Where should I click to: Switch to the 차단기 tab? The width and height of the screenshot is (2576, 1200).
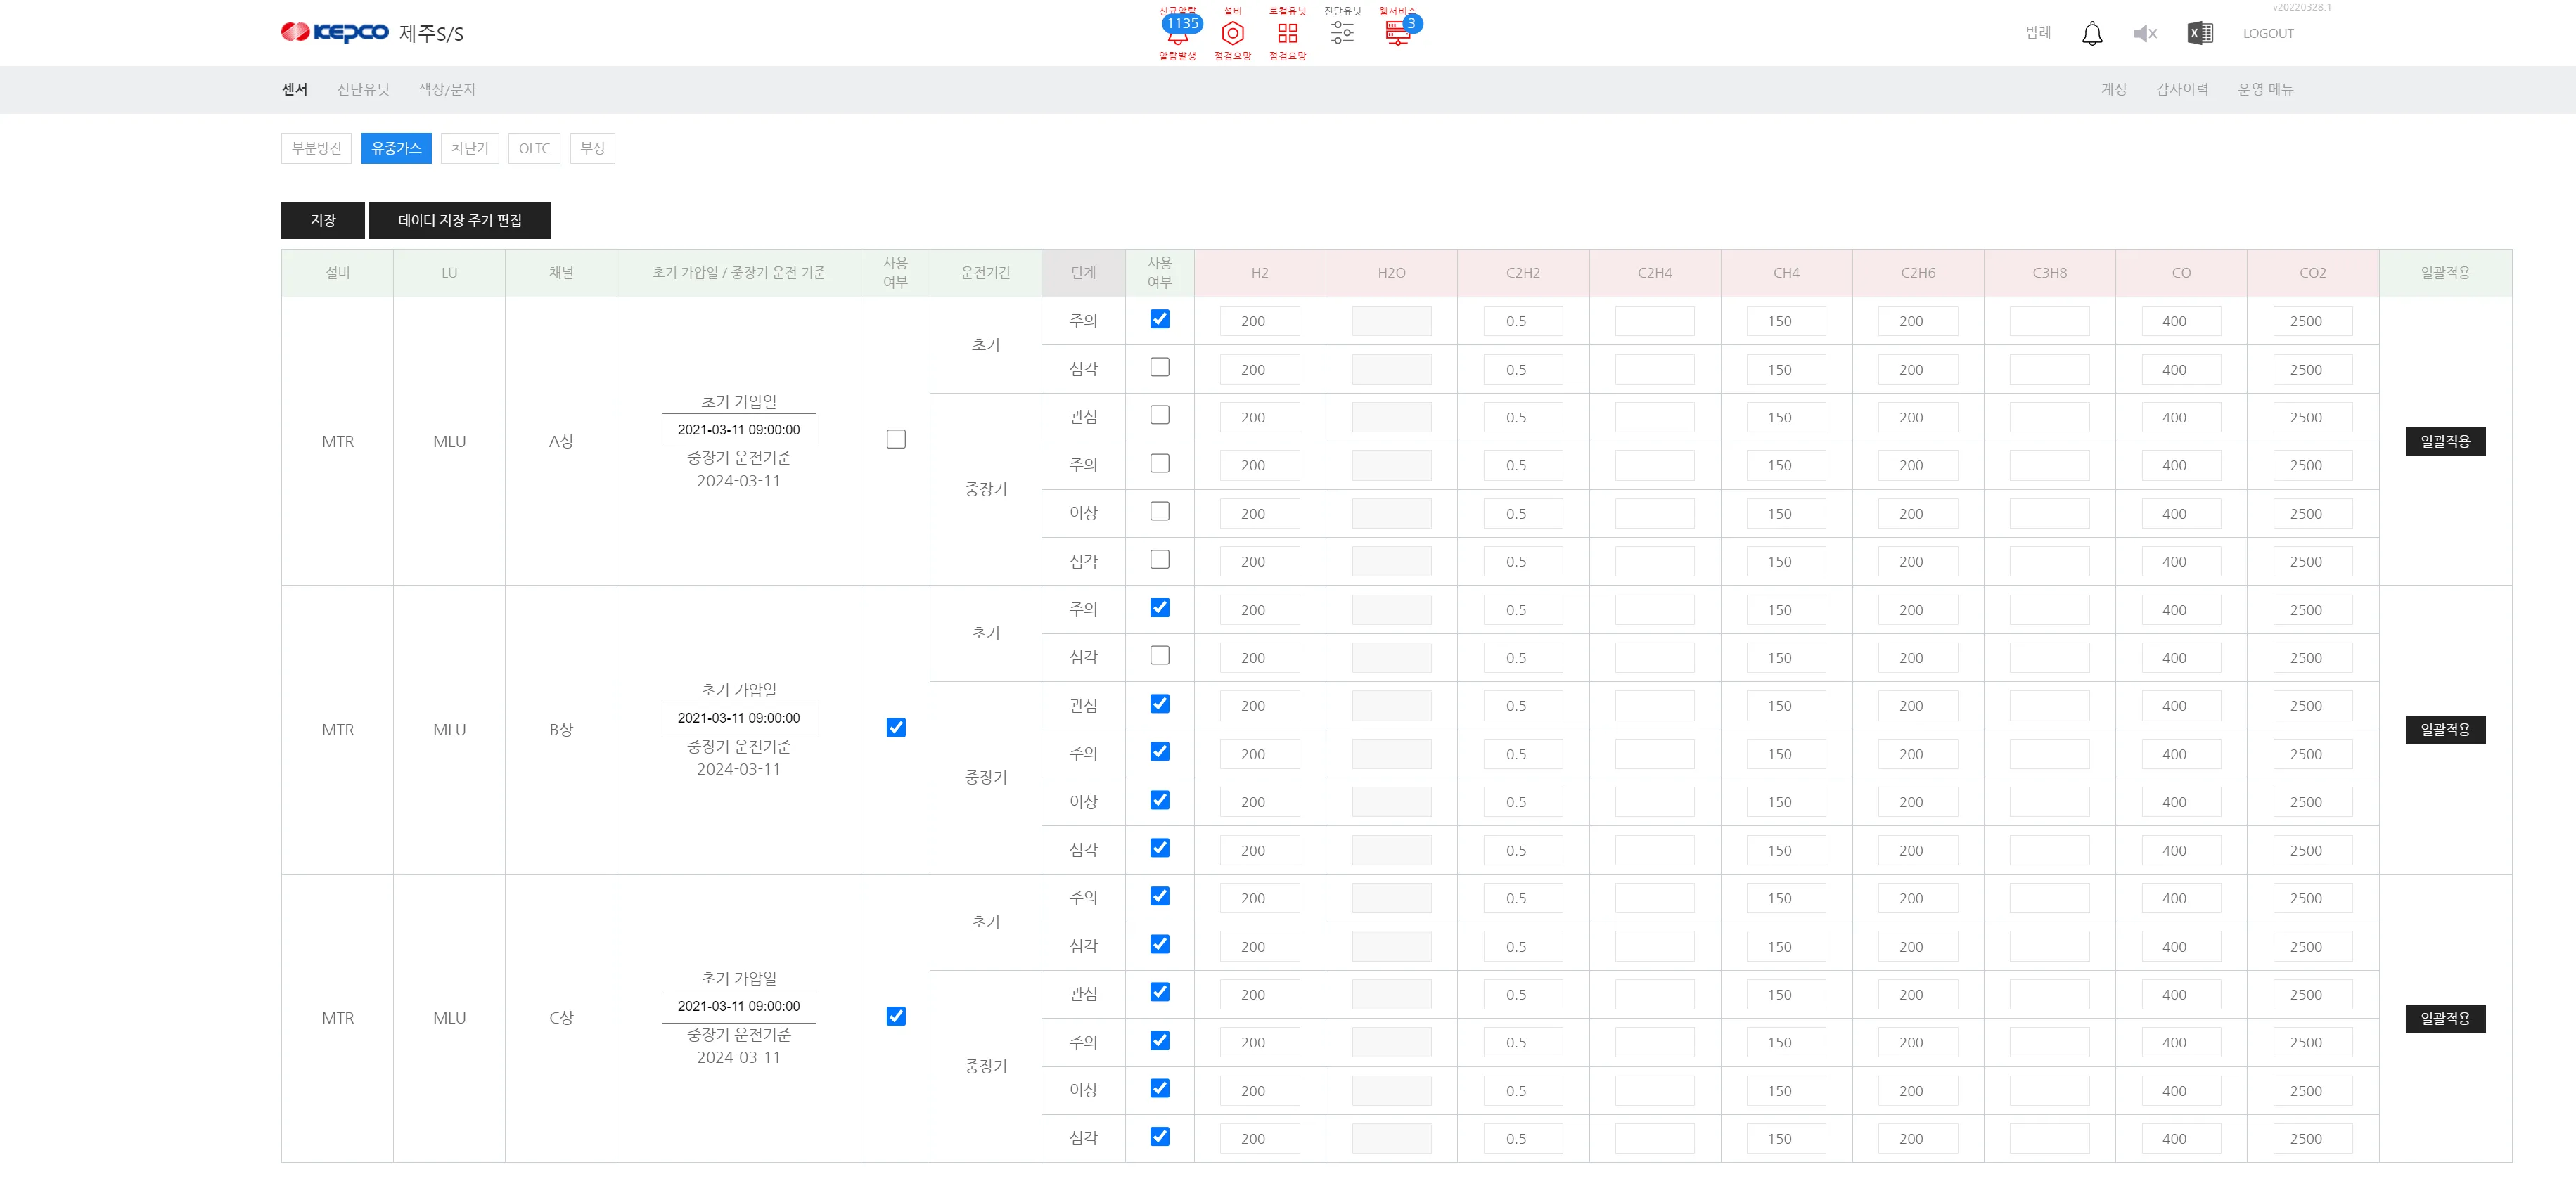point(469,148)
